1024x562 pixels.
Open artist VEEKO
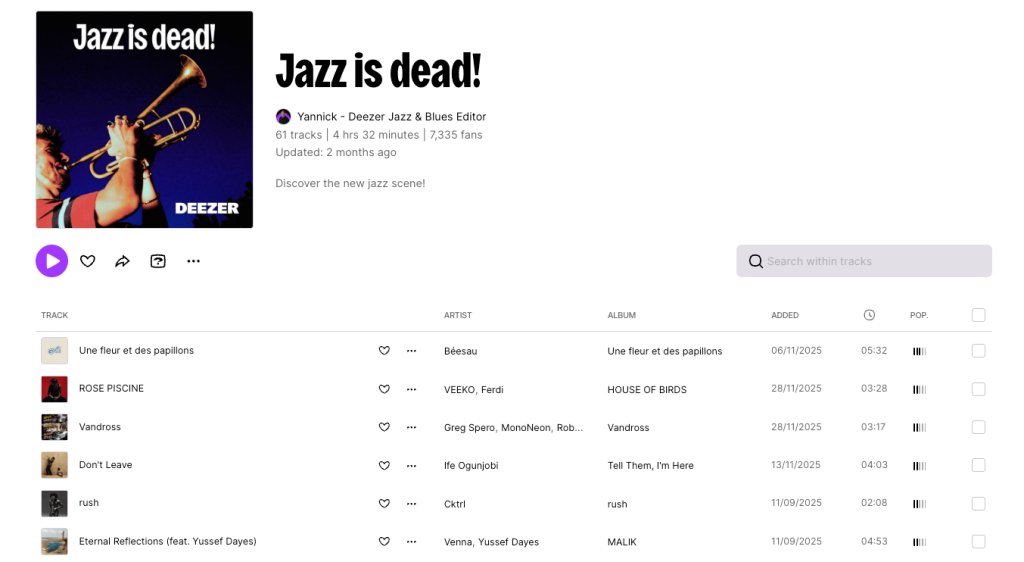coord(460,390)
